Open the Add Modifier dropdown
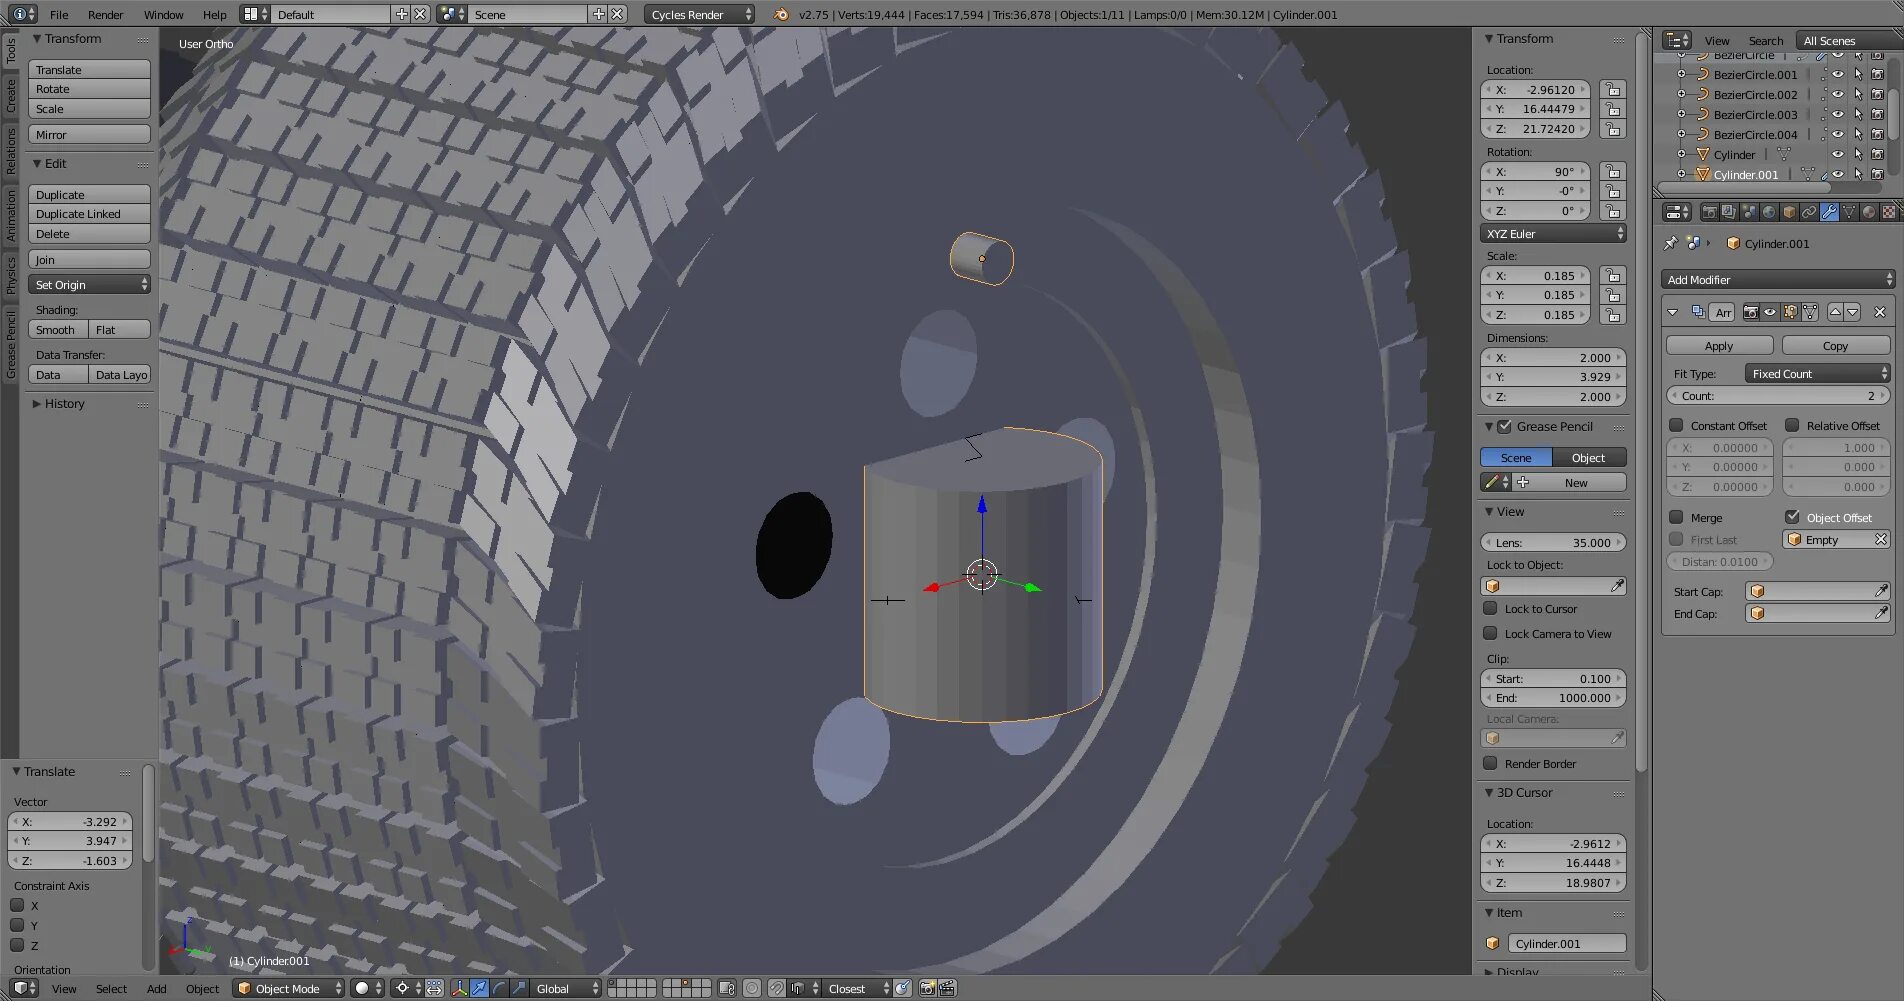 point(1778,280)
